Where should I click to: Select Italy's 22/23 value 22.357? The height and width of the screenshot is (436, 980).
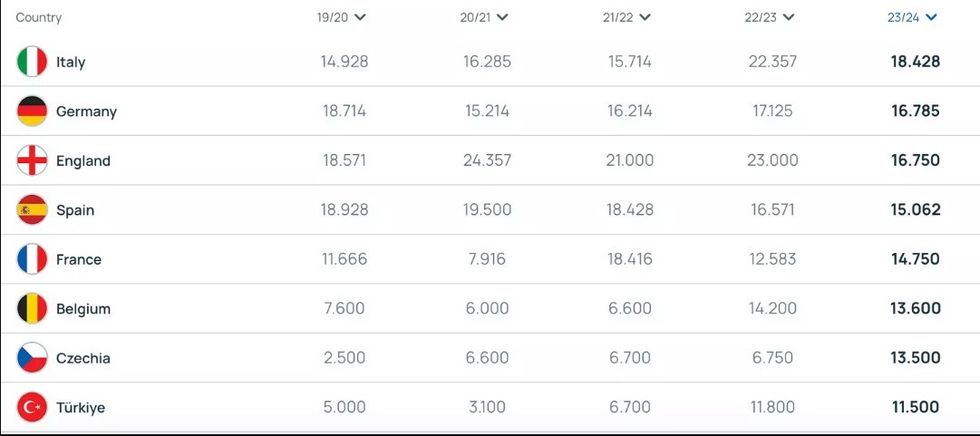(772, 62)
